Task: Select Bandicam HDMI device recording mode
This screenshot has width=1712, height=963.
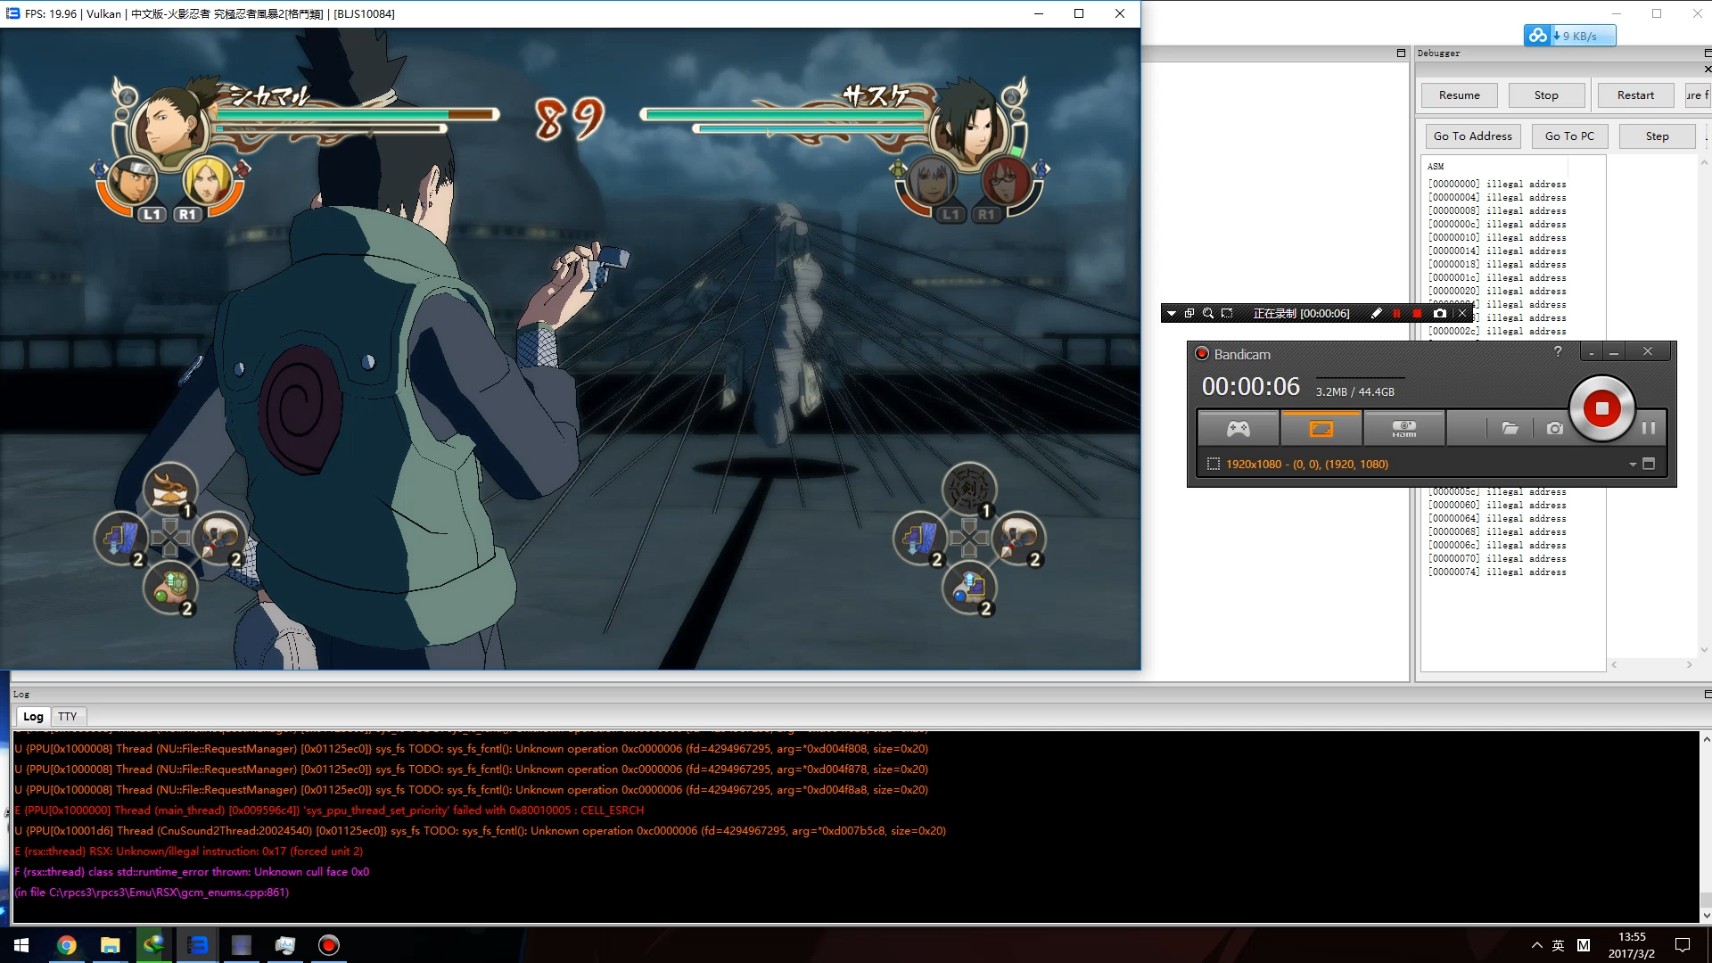Action: pos(1404,429)
